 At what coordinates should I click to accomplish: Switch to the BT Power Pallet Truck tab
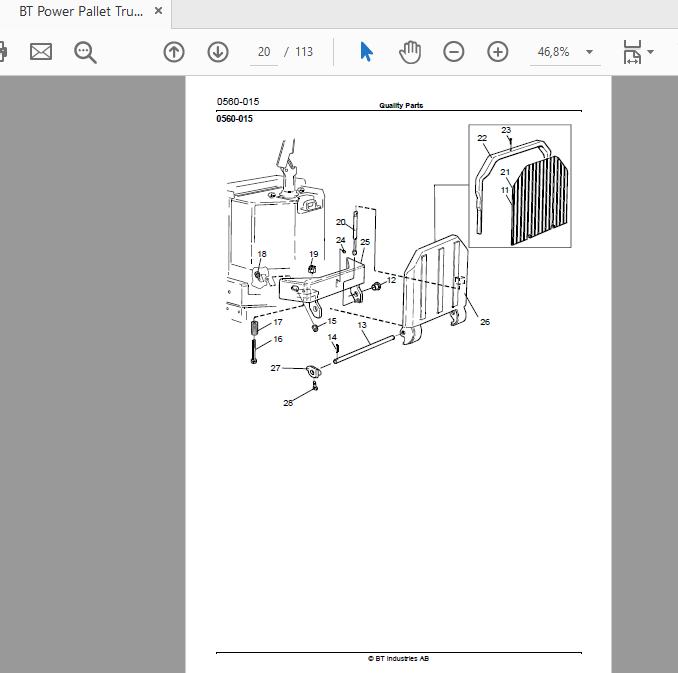[81, 12]
